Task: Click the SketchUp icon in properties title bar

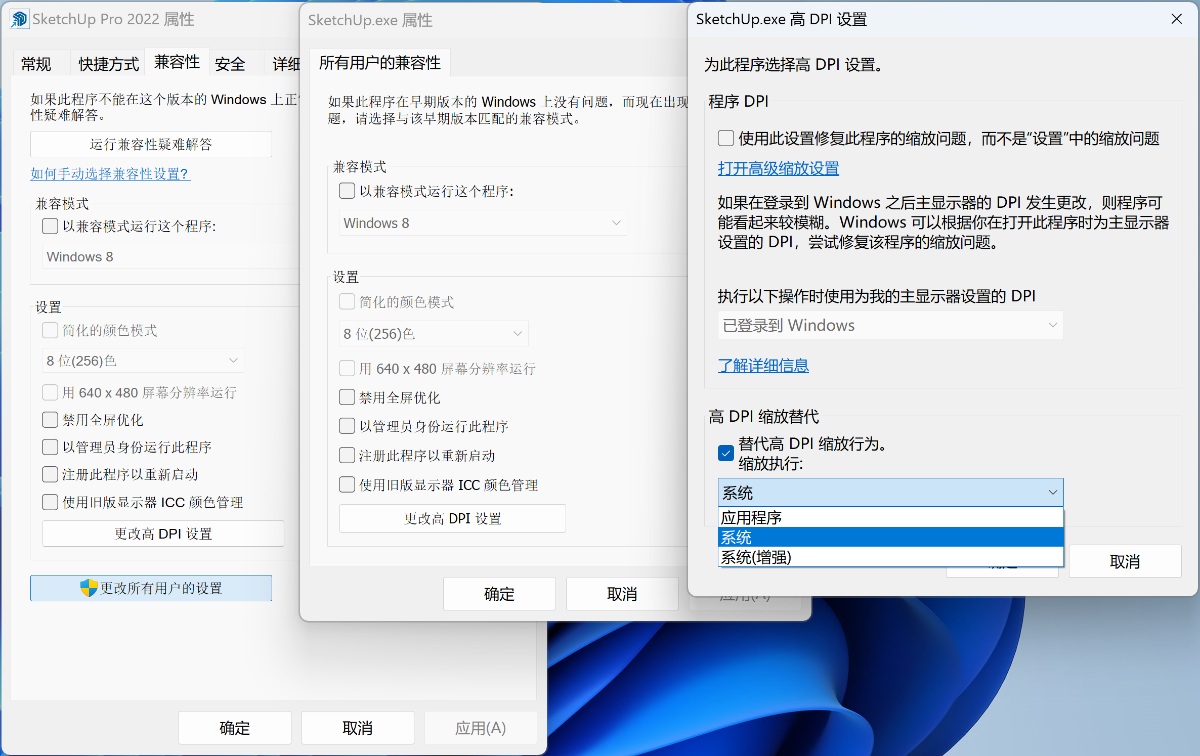Action: [x=19, y=19]
